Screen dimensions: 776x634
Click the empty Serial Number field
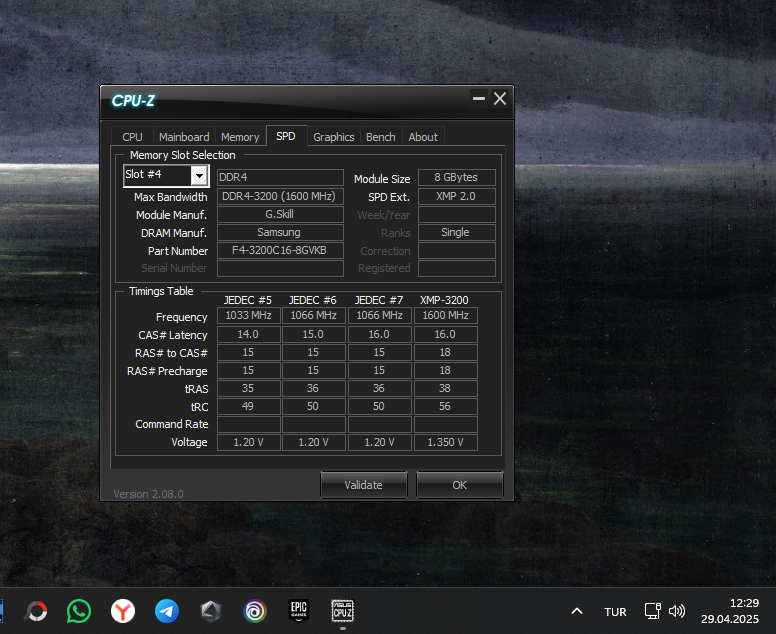tap(280, 268)
